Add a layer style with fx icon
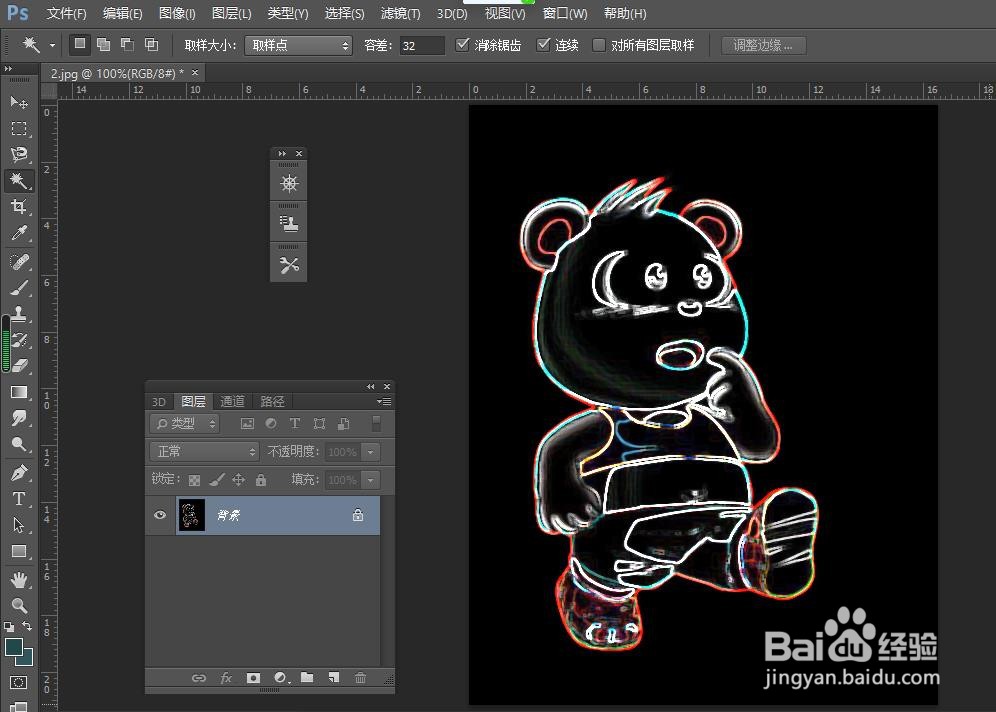Image resolution: width=996 pixels, height=712 pixels. [x=225, y=678]
